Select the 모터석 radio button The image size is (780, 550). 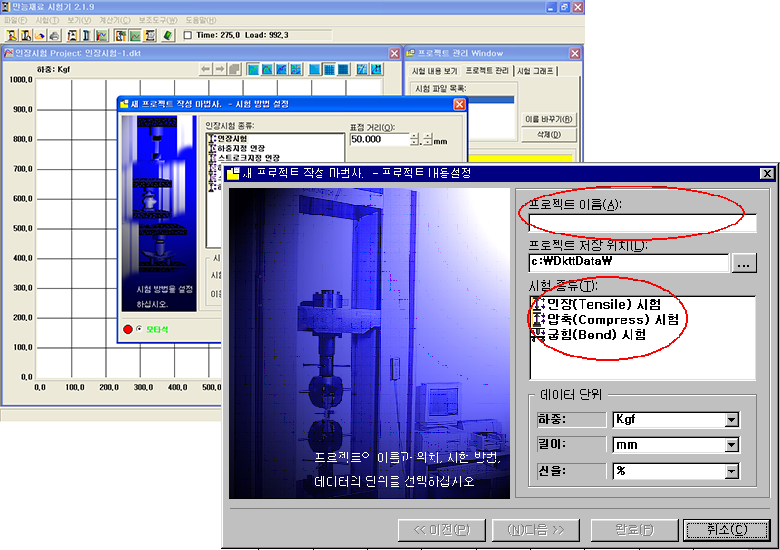[x=139, y=329]
